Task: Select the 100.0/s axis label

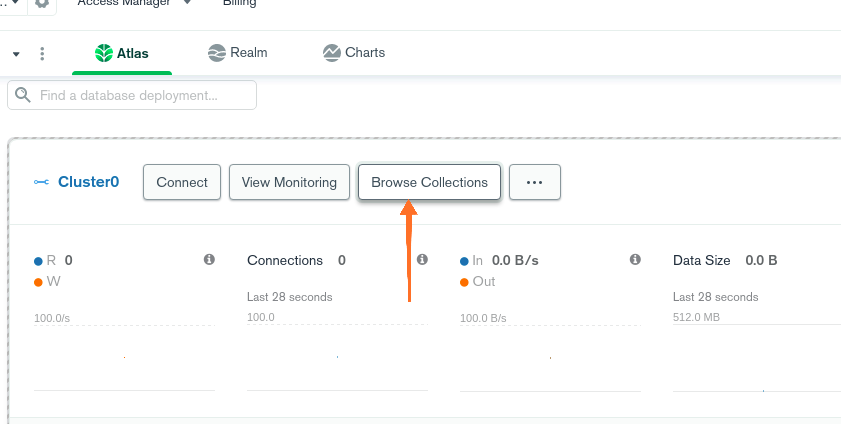Action: coord(52,318)
